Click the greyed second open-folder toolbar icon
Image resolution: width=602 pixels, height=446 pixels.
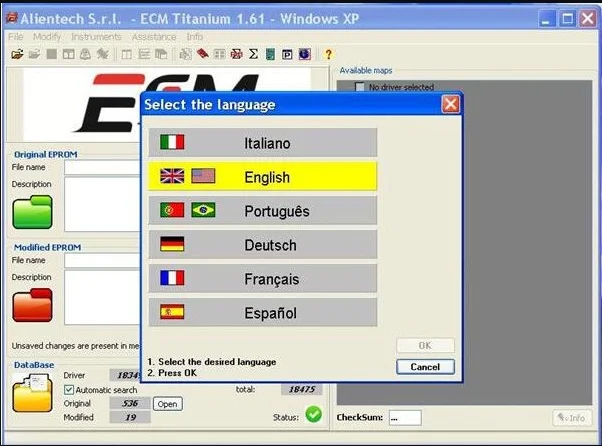click(35, 54)
